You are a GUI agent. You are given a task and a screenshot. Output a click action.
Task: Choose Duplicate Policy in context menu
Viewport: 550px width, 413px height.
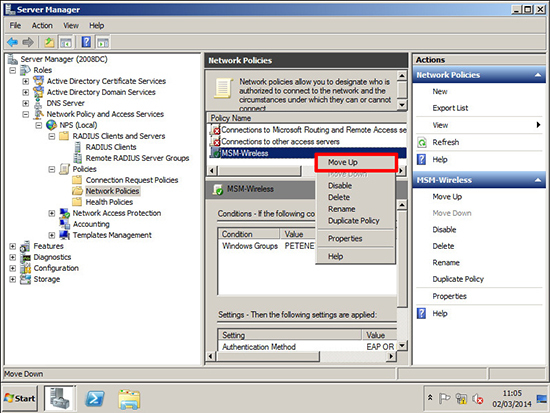356,221
